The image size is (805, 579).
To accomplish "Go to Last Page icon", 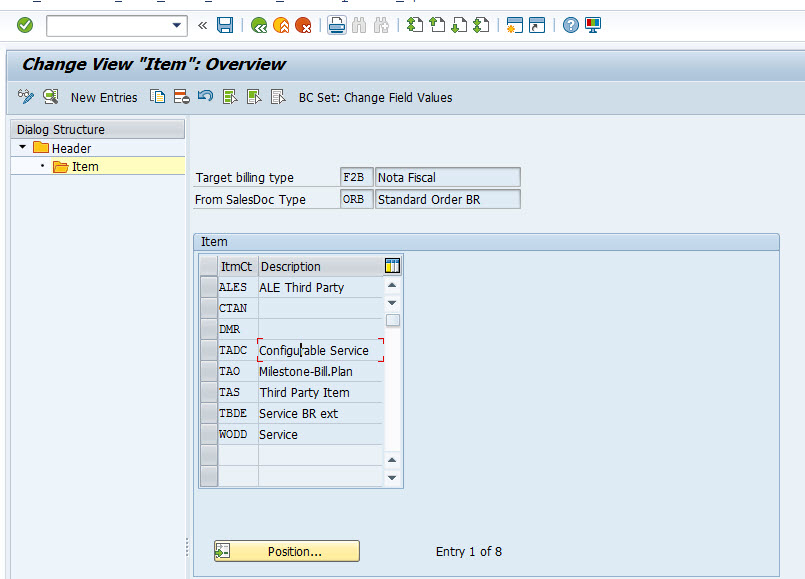I will (x=481, y=25).
